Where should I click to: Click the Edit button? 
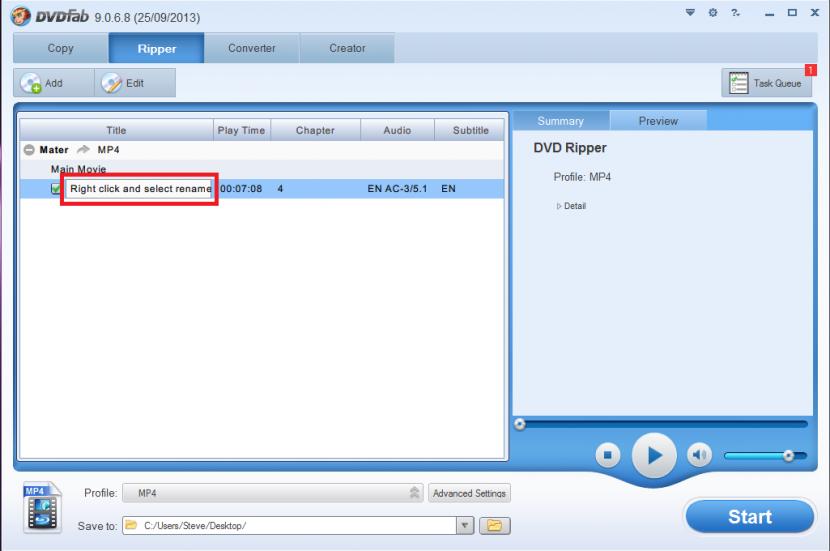point(134,83)
